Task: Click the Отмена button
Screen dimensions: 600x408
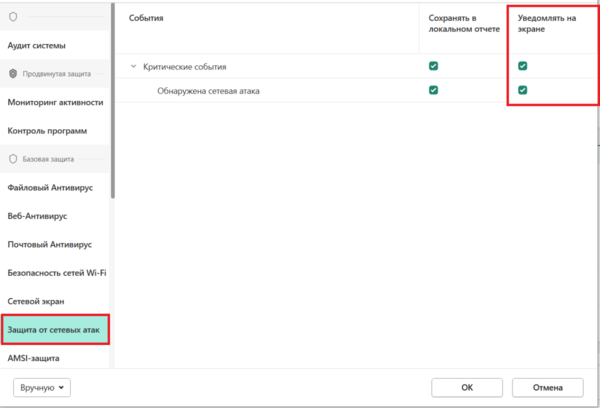Action: [548, 388]
